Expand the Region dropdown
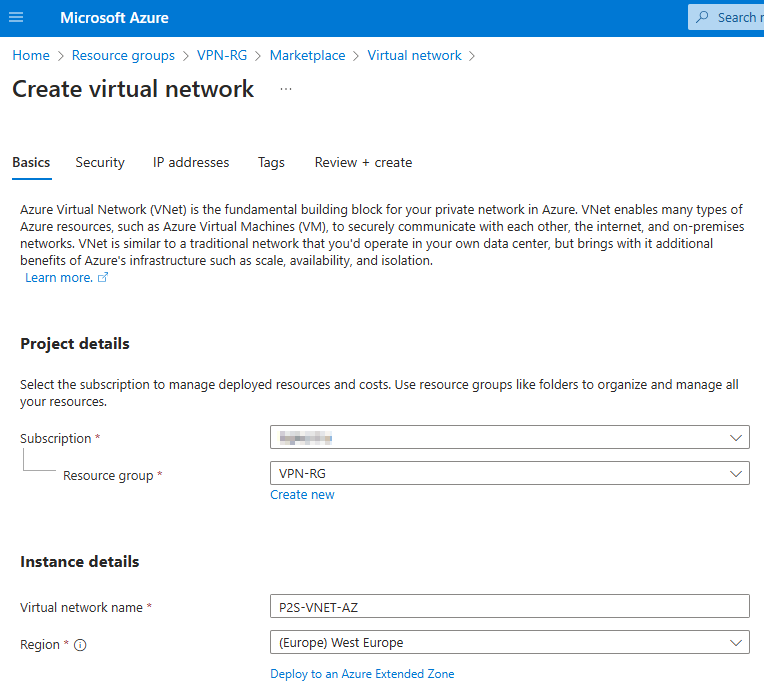 tap(509, 642)
